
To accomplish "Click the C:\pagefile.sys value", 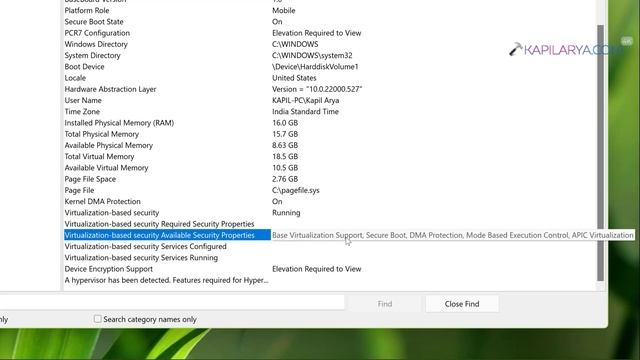I will click(296, 190).
